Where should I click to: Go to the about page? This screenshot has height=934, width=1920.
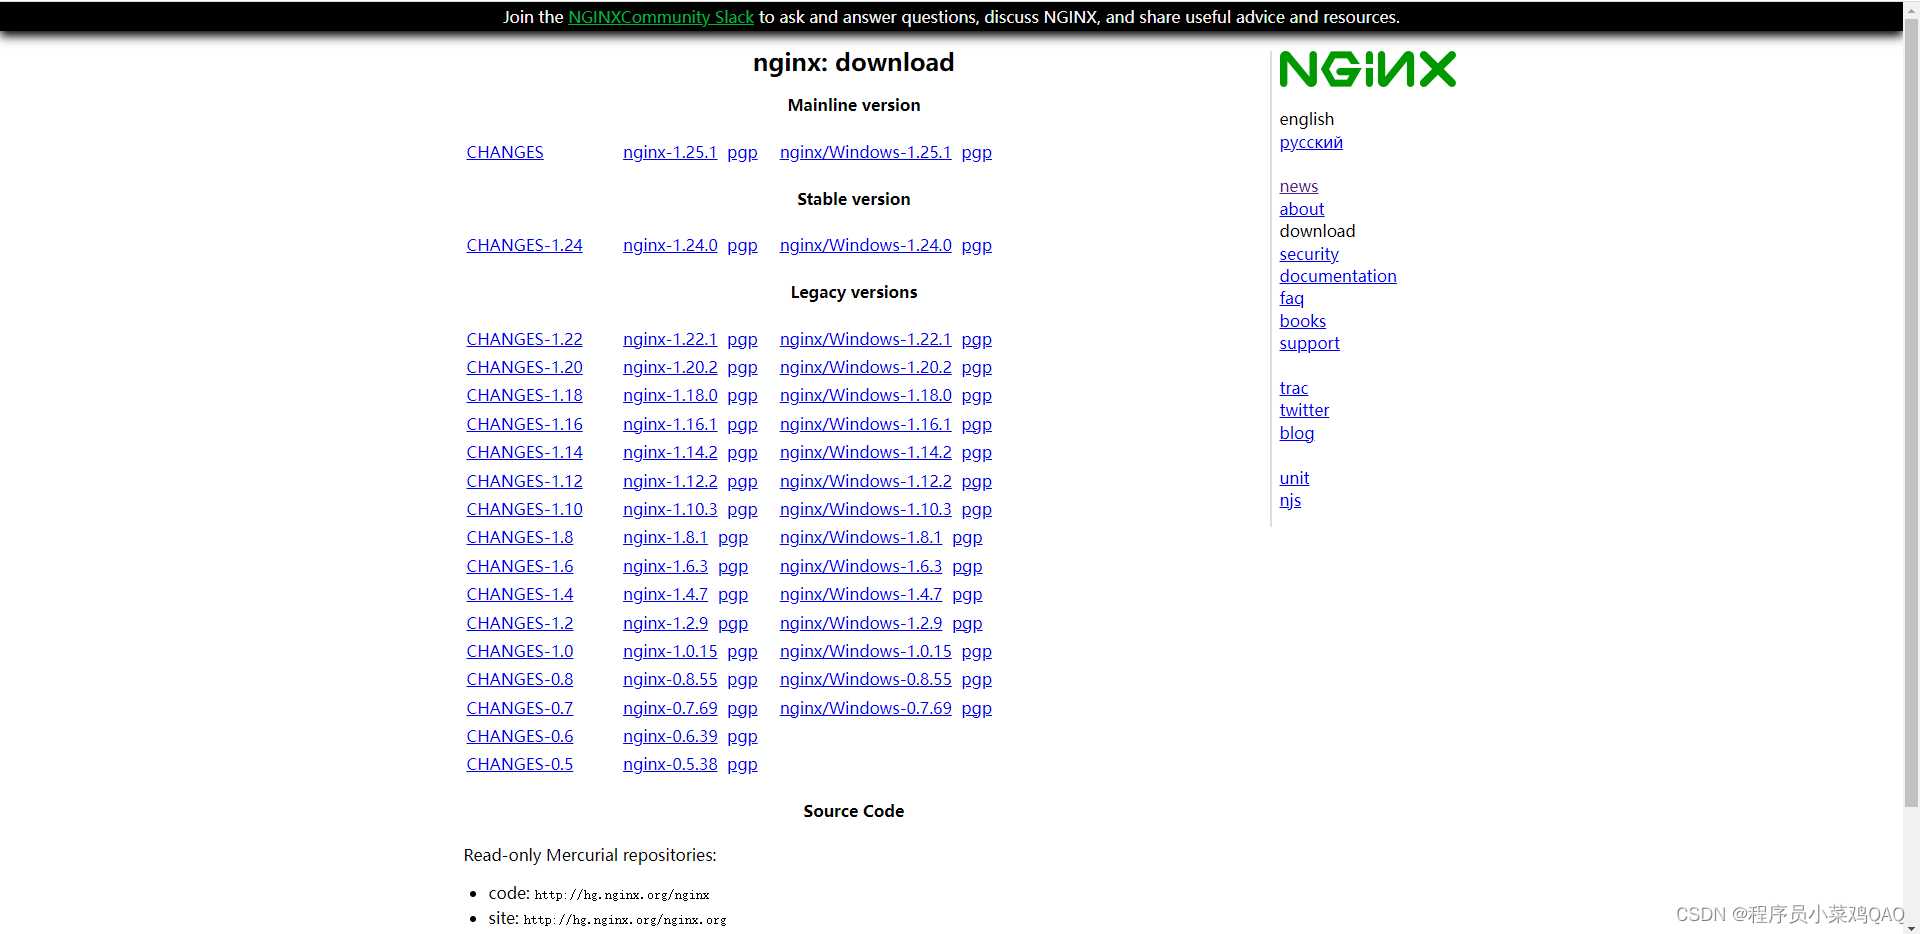click(1301, 209)
